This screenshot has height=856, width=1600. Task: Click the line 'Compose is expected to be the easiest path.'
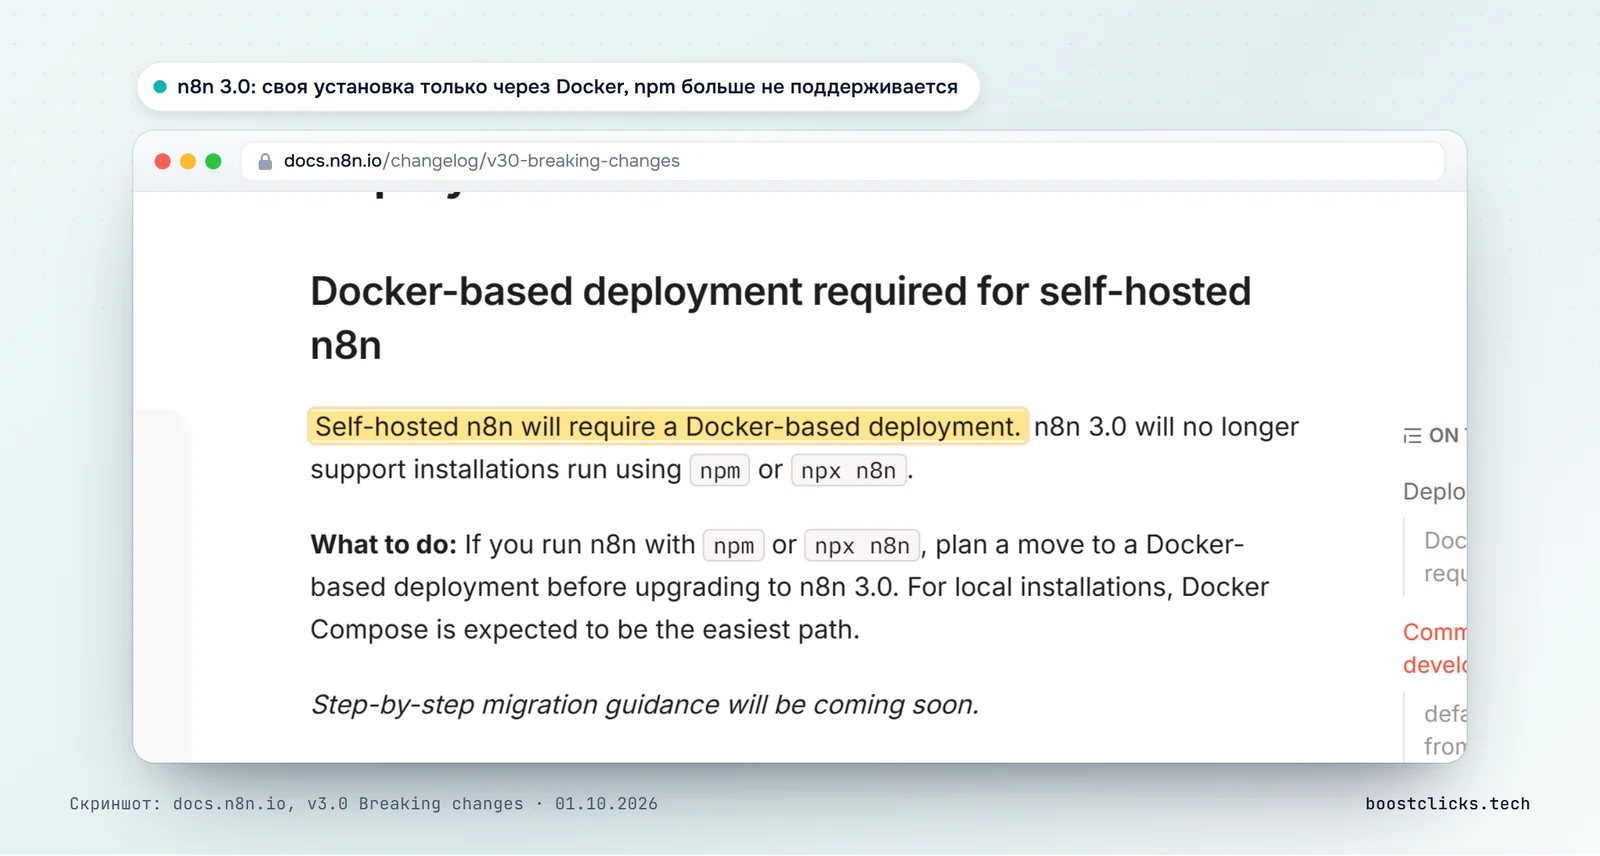point(585,630)
